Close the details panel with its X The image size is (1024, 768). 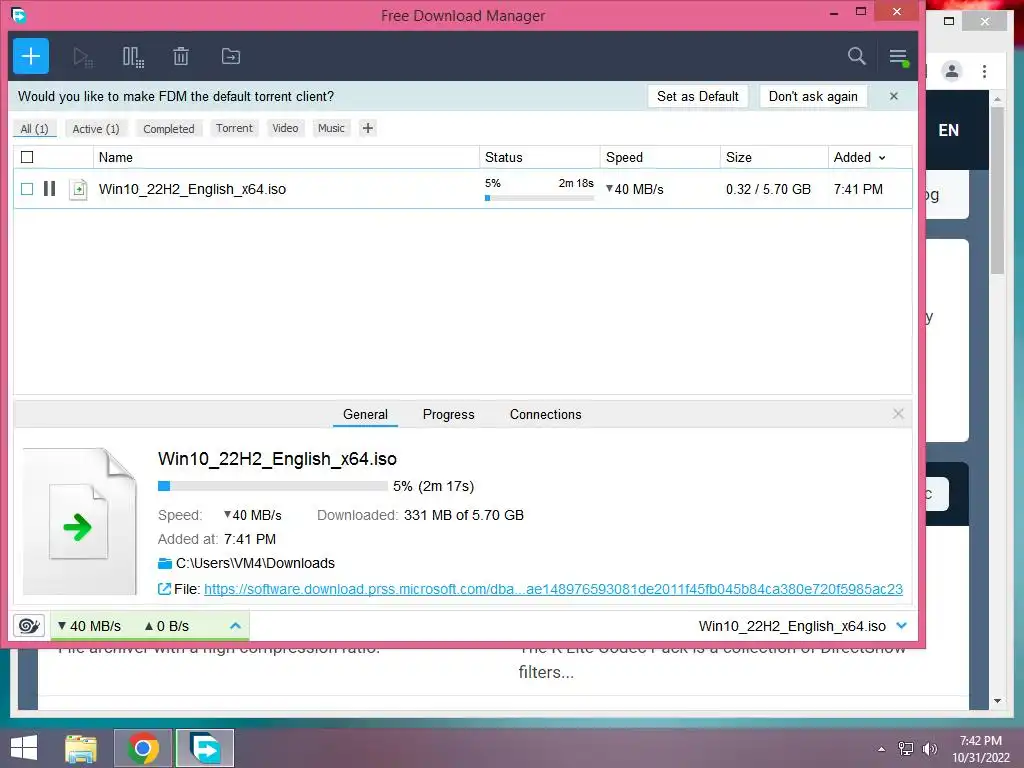point(898,414)
